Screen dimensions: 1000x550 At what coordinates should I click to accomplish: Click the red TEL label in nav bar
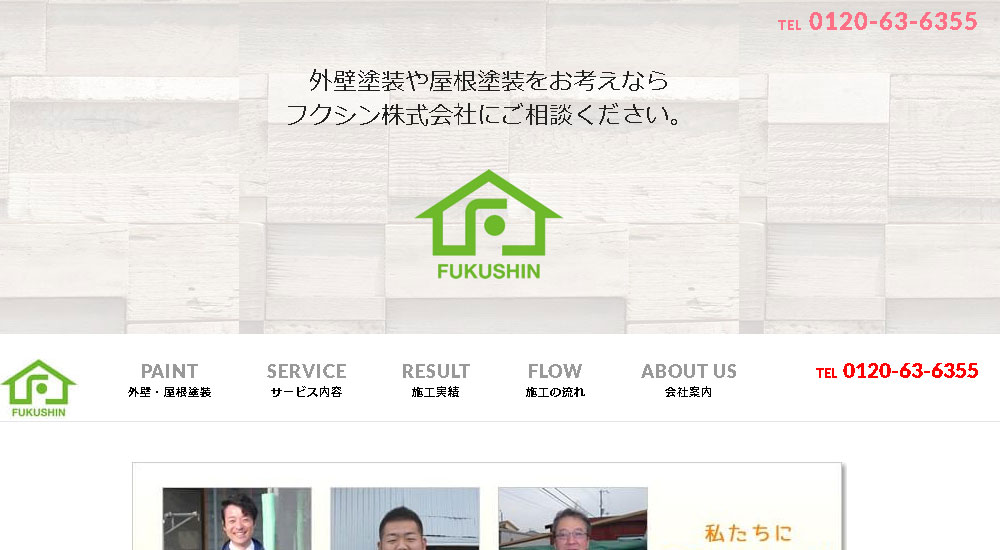click(x=826, y=373)
